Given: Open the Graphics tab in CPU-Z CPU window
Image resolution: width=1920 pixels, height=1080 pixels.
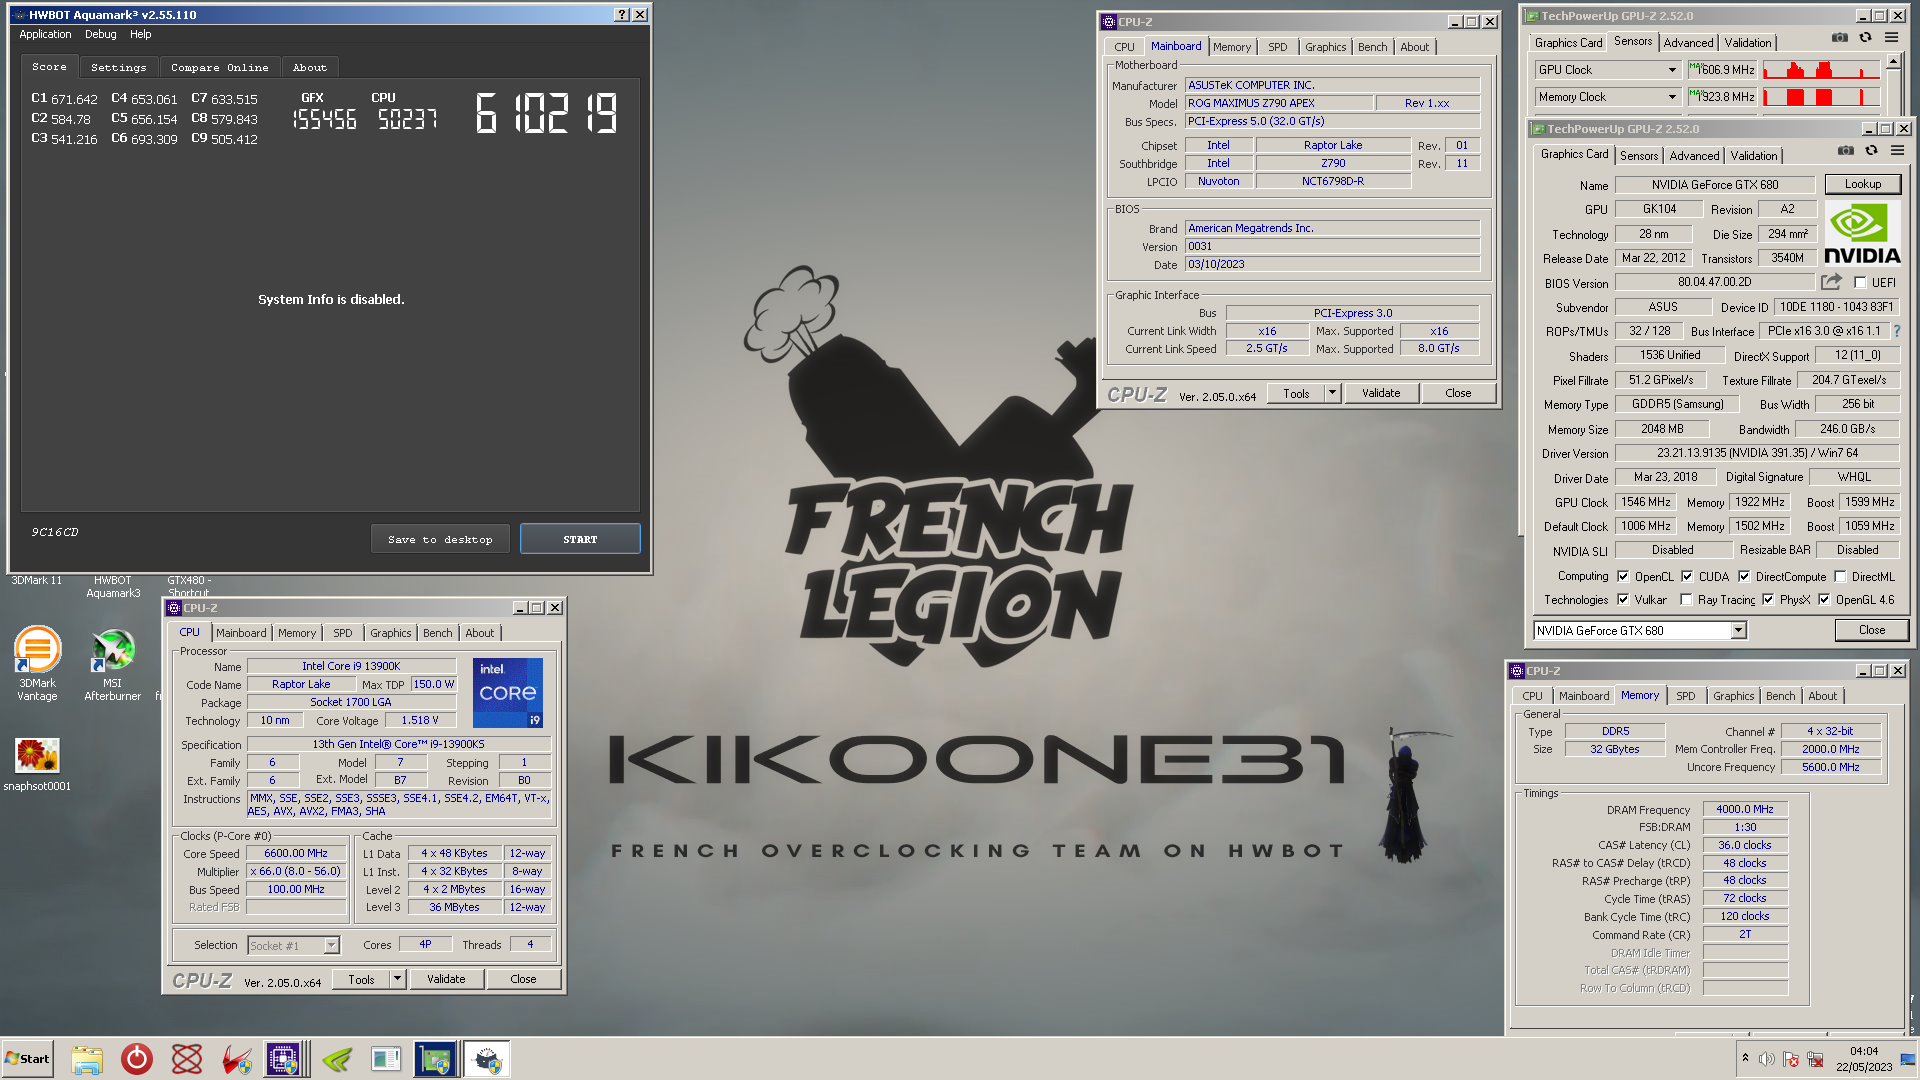Looking at the screenshot, I should (390, 633).
